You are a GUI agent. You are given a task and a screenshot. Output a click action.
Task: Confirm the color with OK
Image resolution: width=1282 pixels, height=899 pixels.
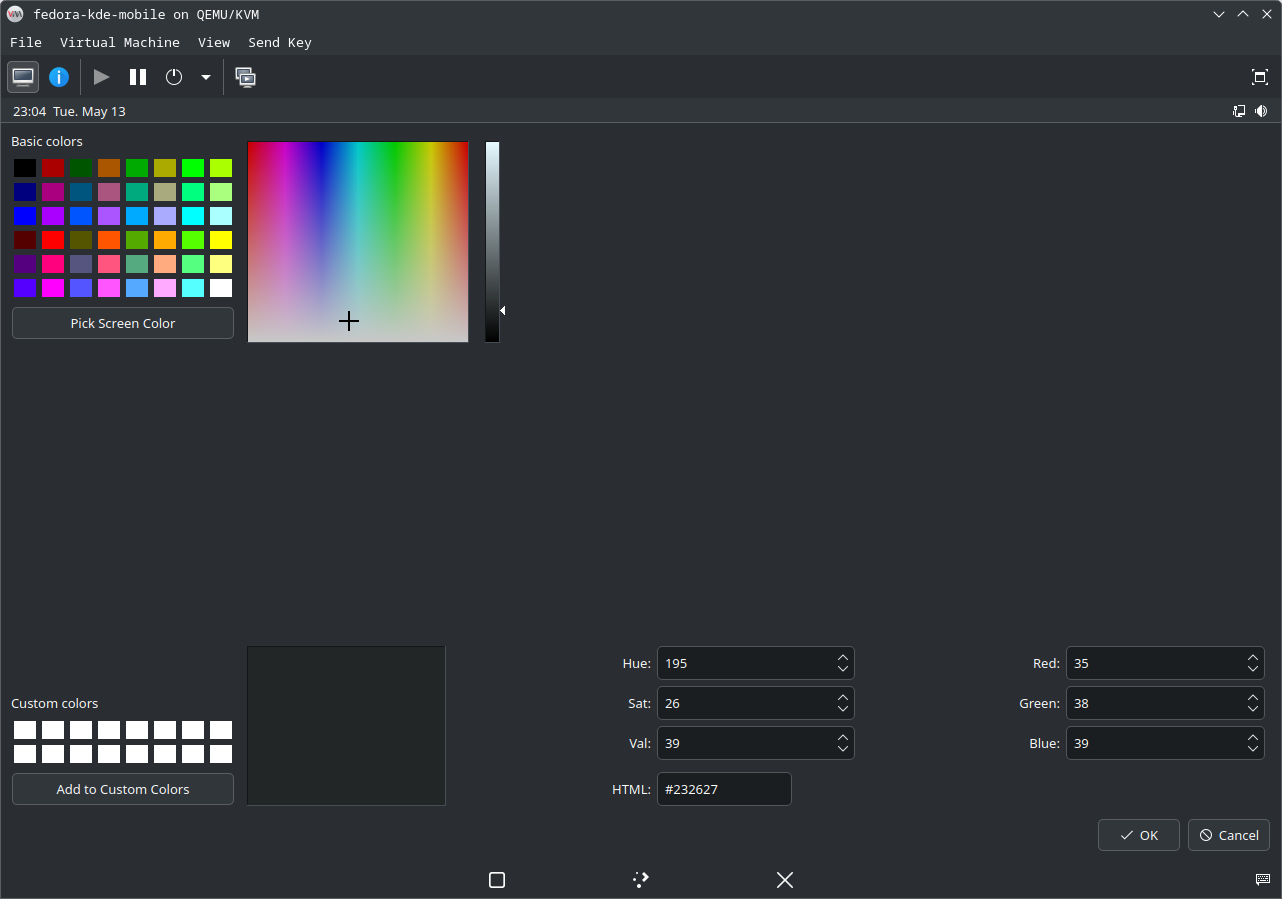1139,835
